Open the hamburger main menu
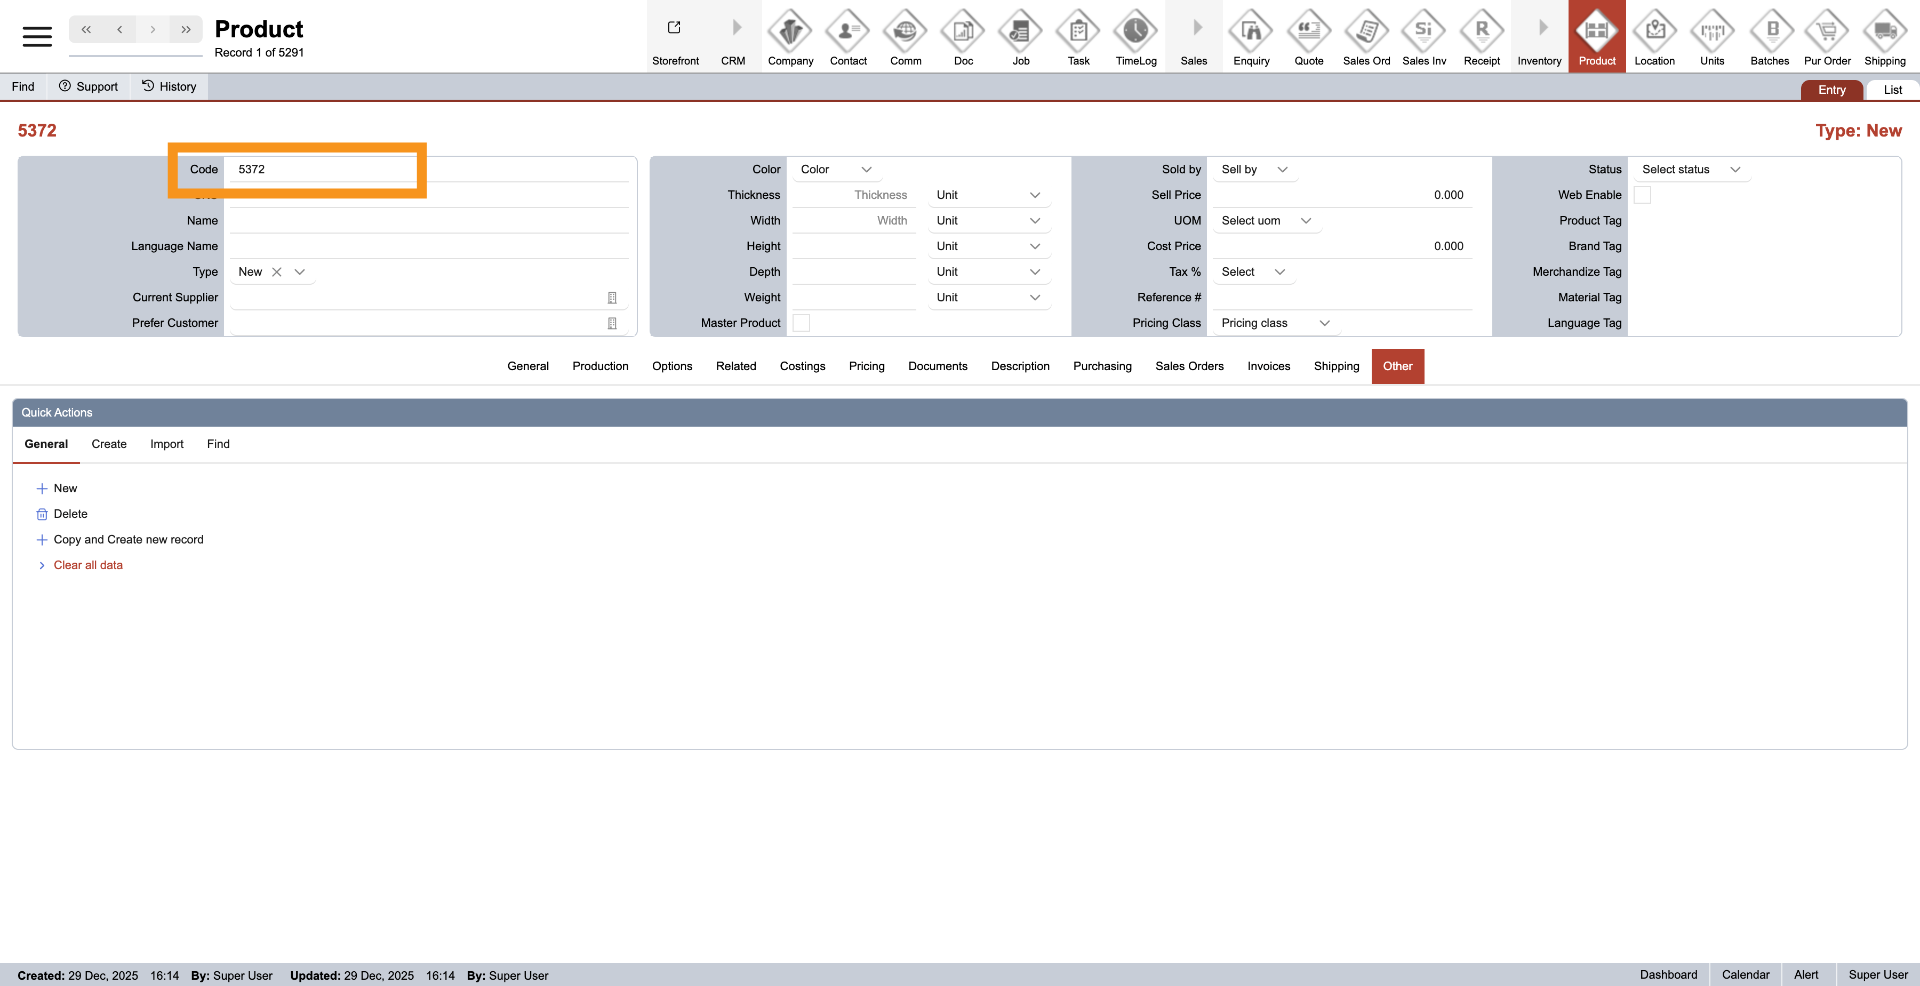Viewport: 1920px width, 986px height. tap(37, 37)
